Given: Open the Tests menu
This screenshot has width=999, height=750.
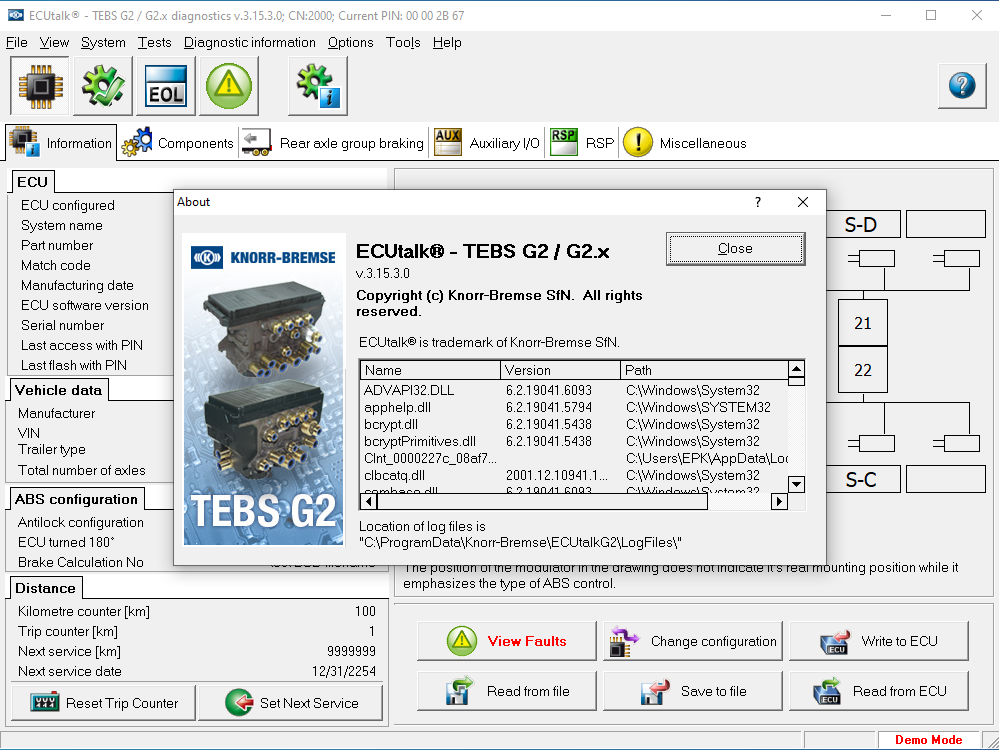Looking at the screenshot, I should pos(154,42).
